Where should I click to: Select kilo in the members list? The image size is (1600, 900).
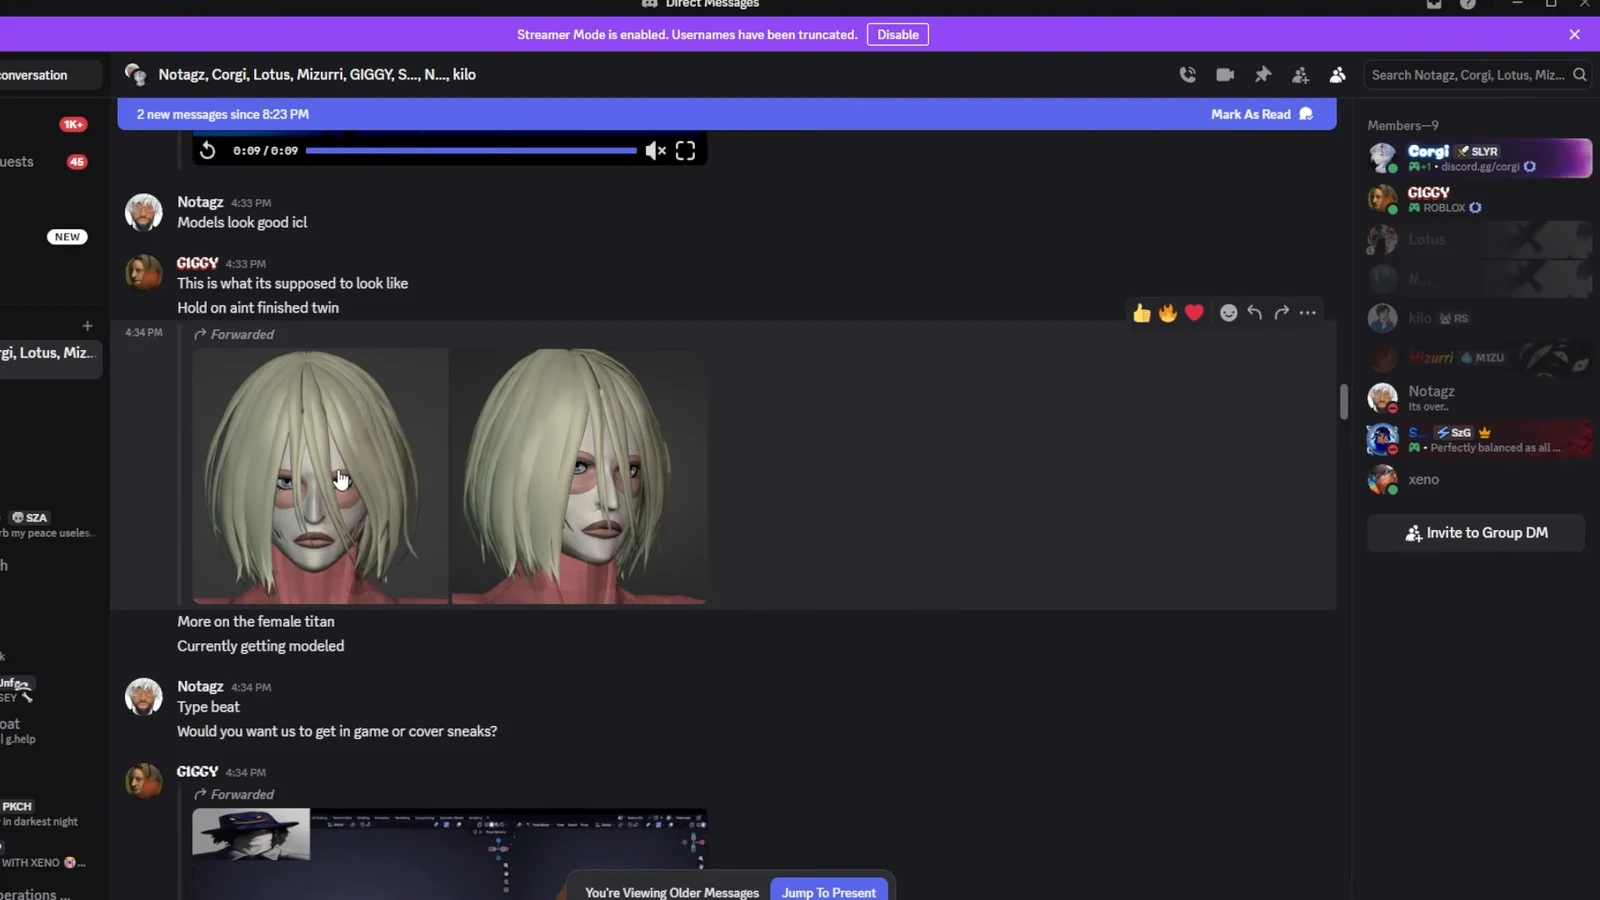[1478, 318]
